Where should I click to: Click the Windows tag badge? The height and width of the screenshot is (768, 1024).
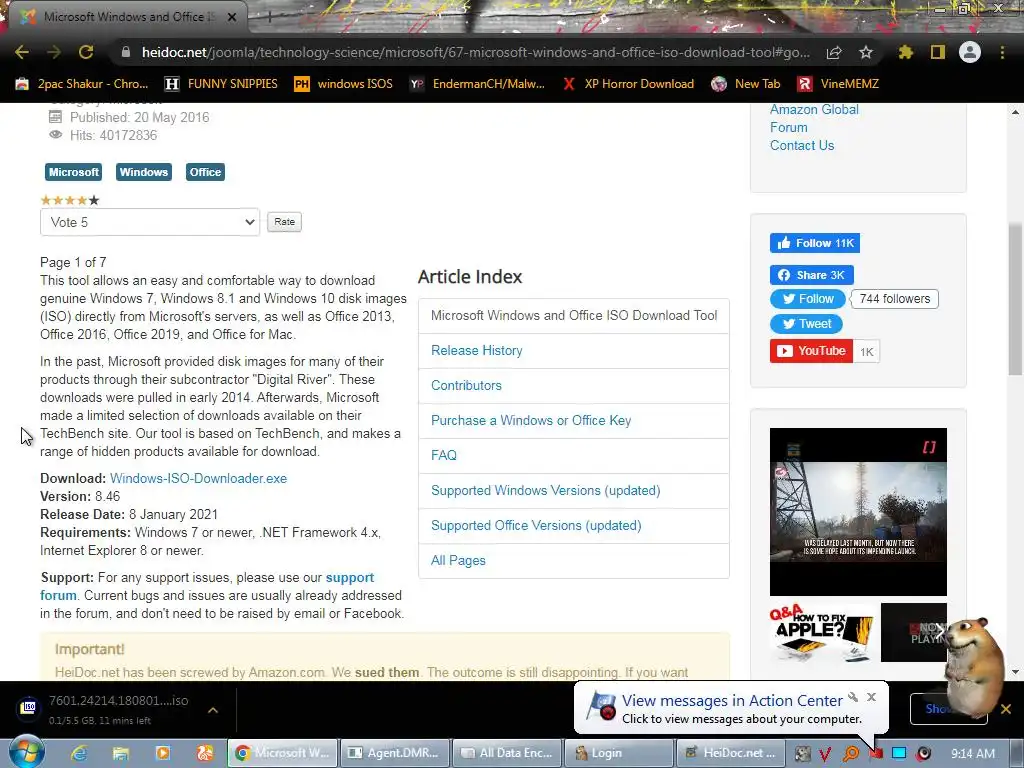tap(144, 172)
